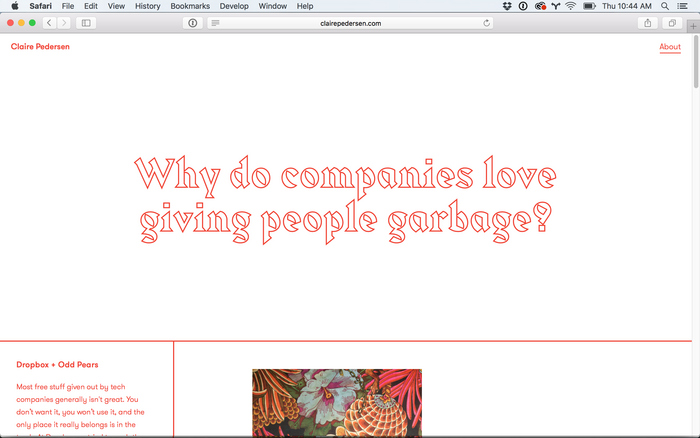700x438 pixels.
Task: Click the page's vertical scrollbar
Action: point(696,62)
